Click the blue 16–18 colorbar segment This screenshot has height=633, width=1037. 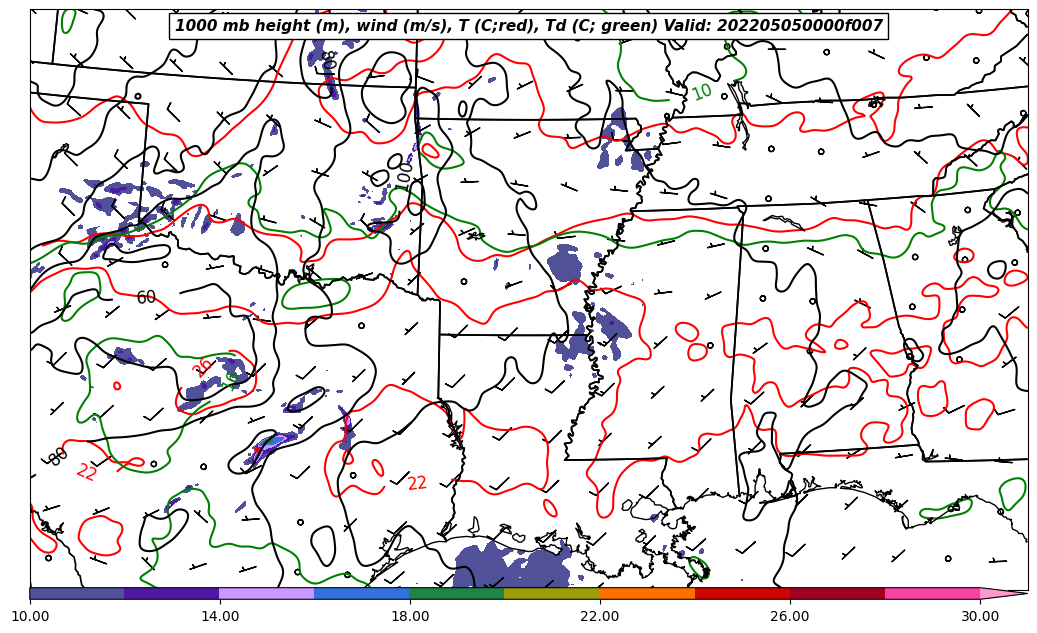pos(362,593)
